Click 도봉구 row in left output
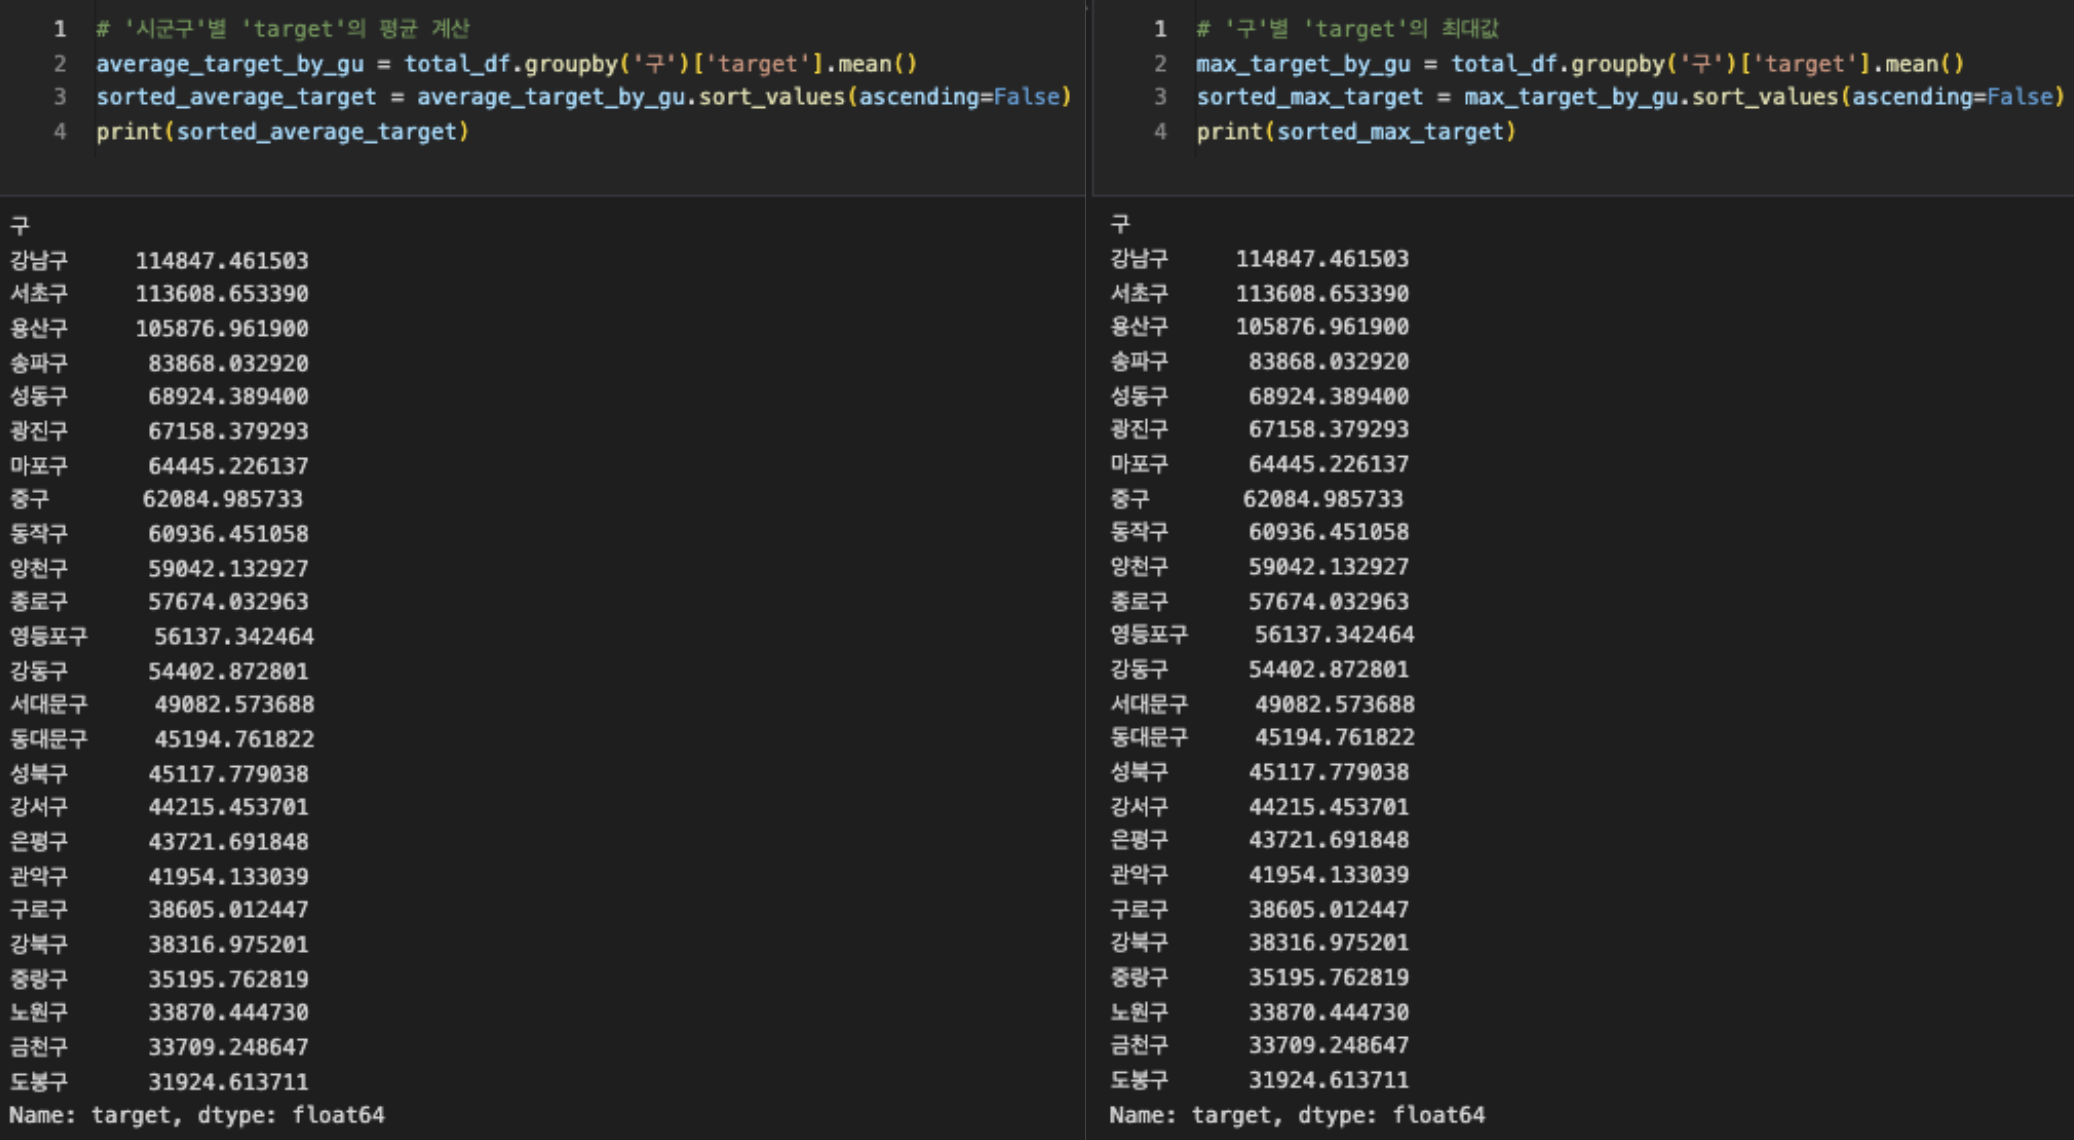This screenshot has width=2074, height=1140. (x=159, y=1082)
